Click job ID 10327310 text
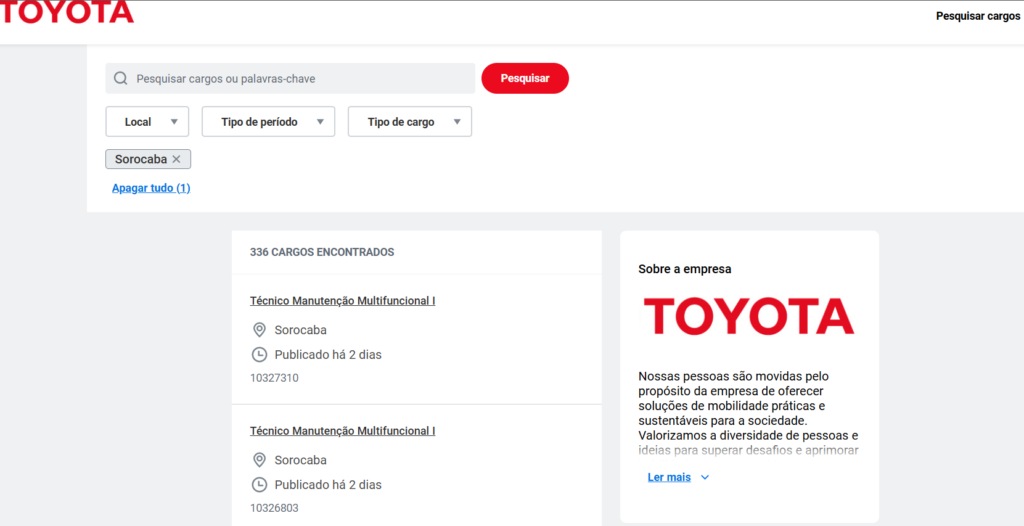 coord(274,378)
